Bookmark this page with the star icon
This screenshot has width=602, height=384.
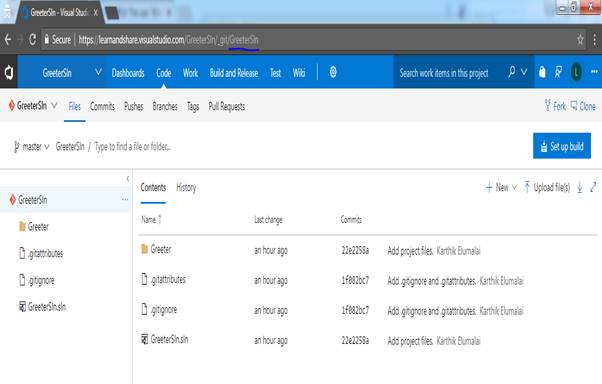tap(580, 40)
